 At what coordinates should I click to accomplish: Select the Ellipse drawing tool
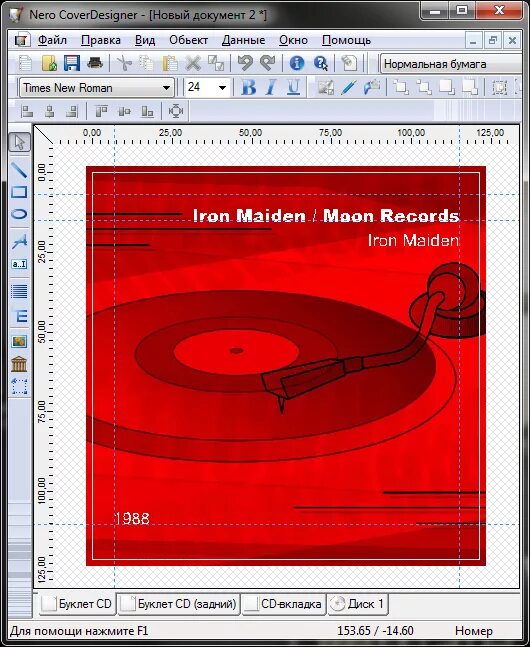pyautogui.click(x=19, y=214)
